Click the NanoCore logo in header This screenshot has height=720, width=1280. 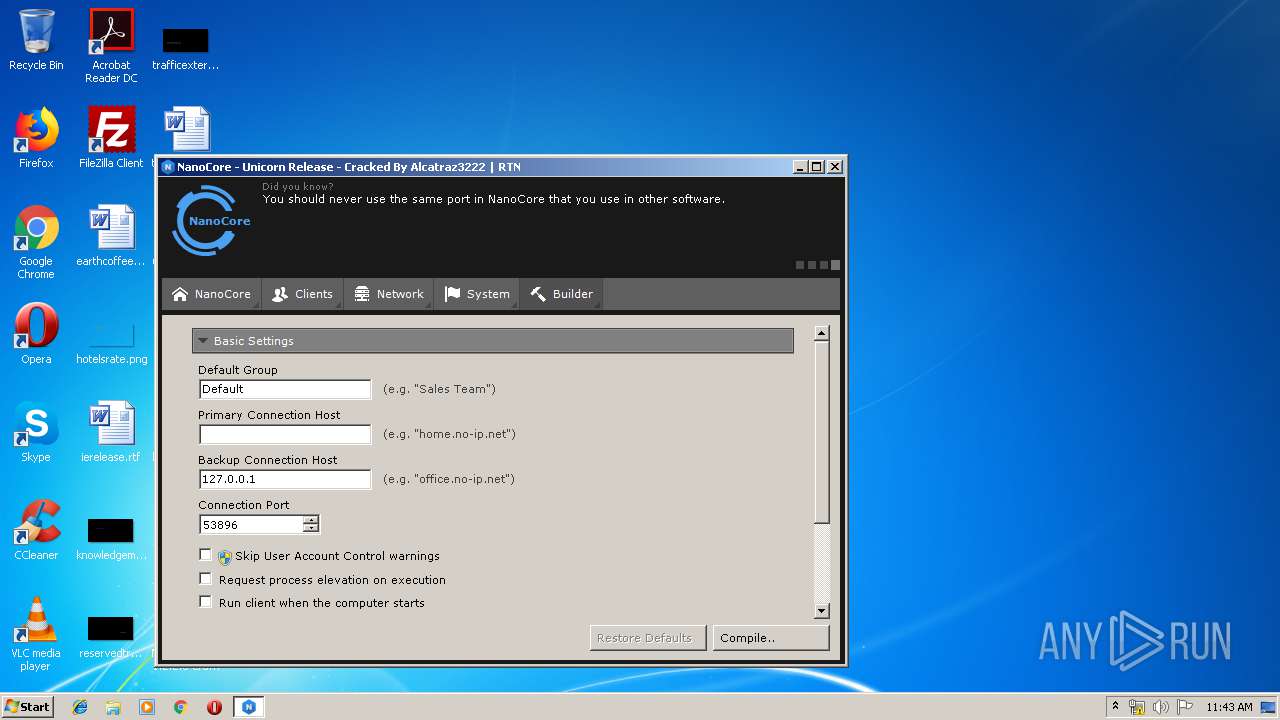click(211, 221)
